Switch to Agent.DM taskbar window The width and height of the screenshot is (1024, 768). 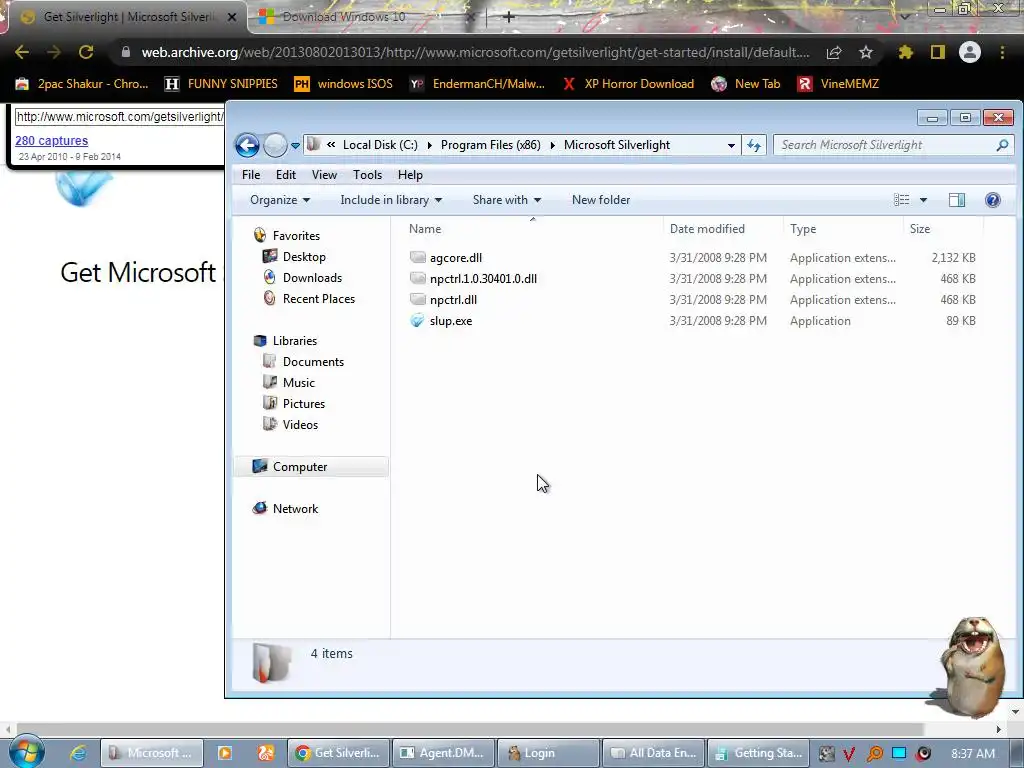[442, 753]
